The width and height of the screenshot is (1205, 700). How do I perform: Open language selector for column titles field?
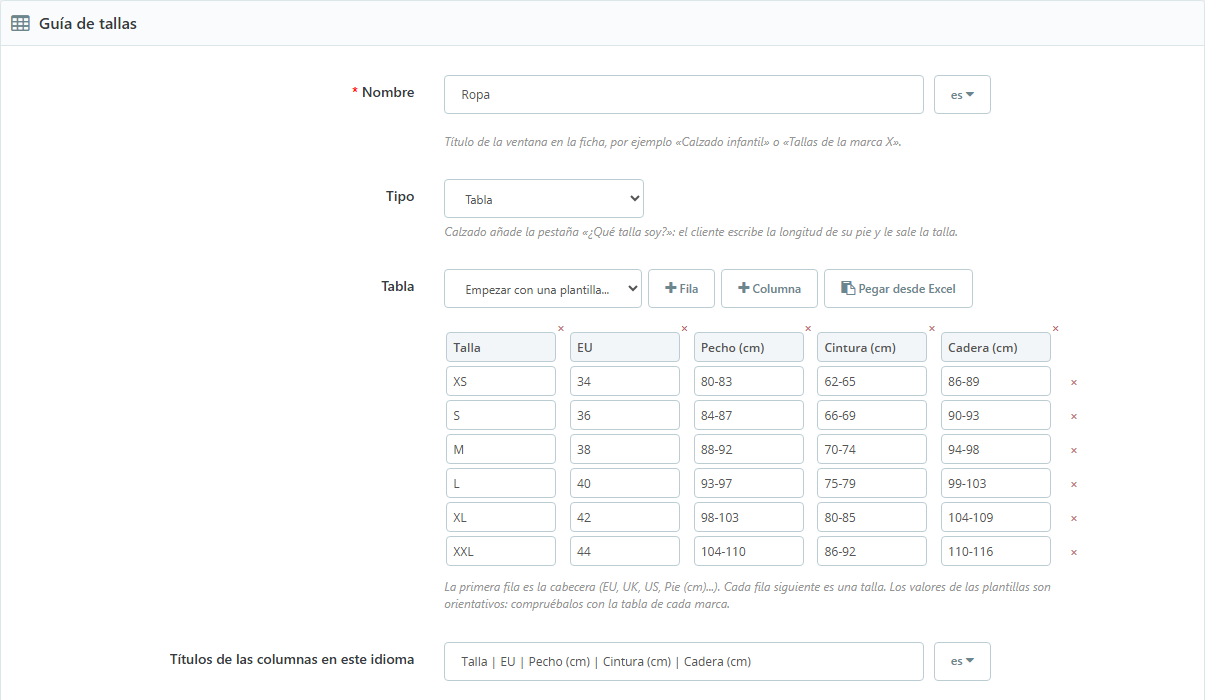click(x=962, y=661)
